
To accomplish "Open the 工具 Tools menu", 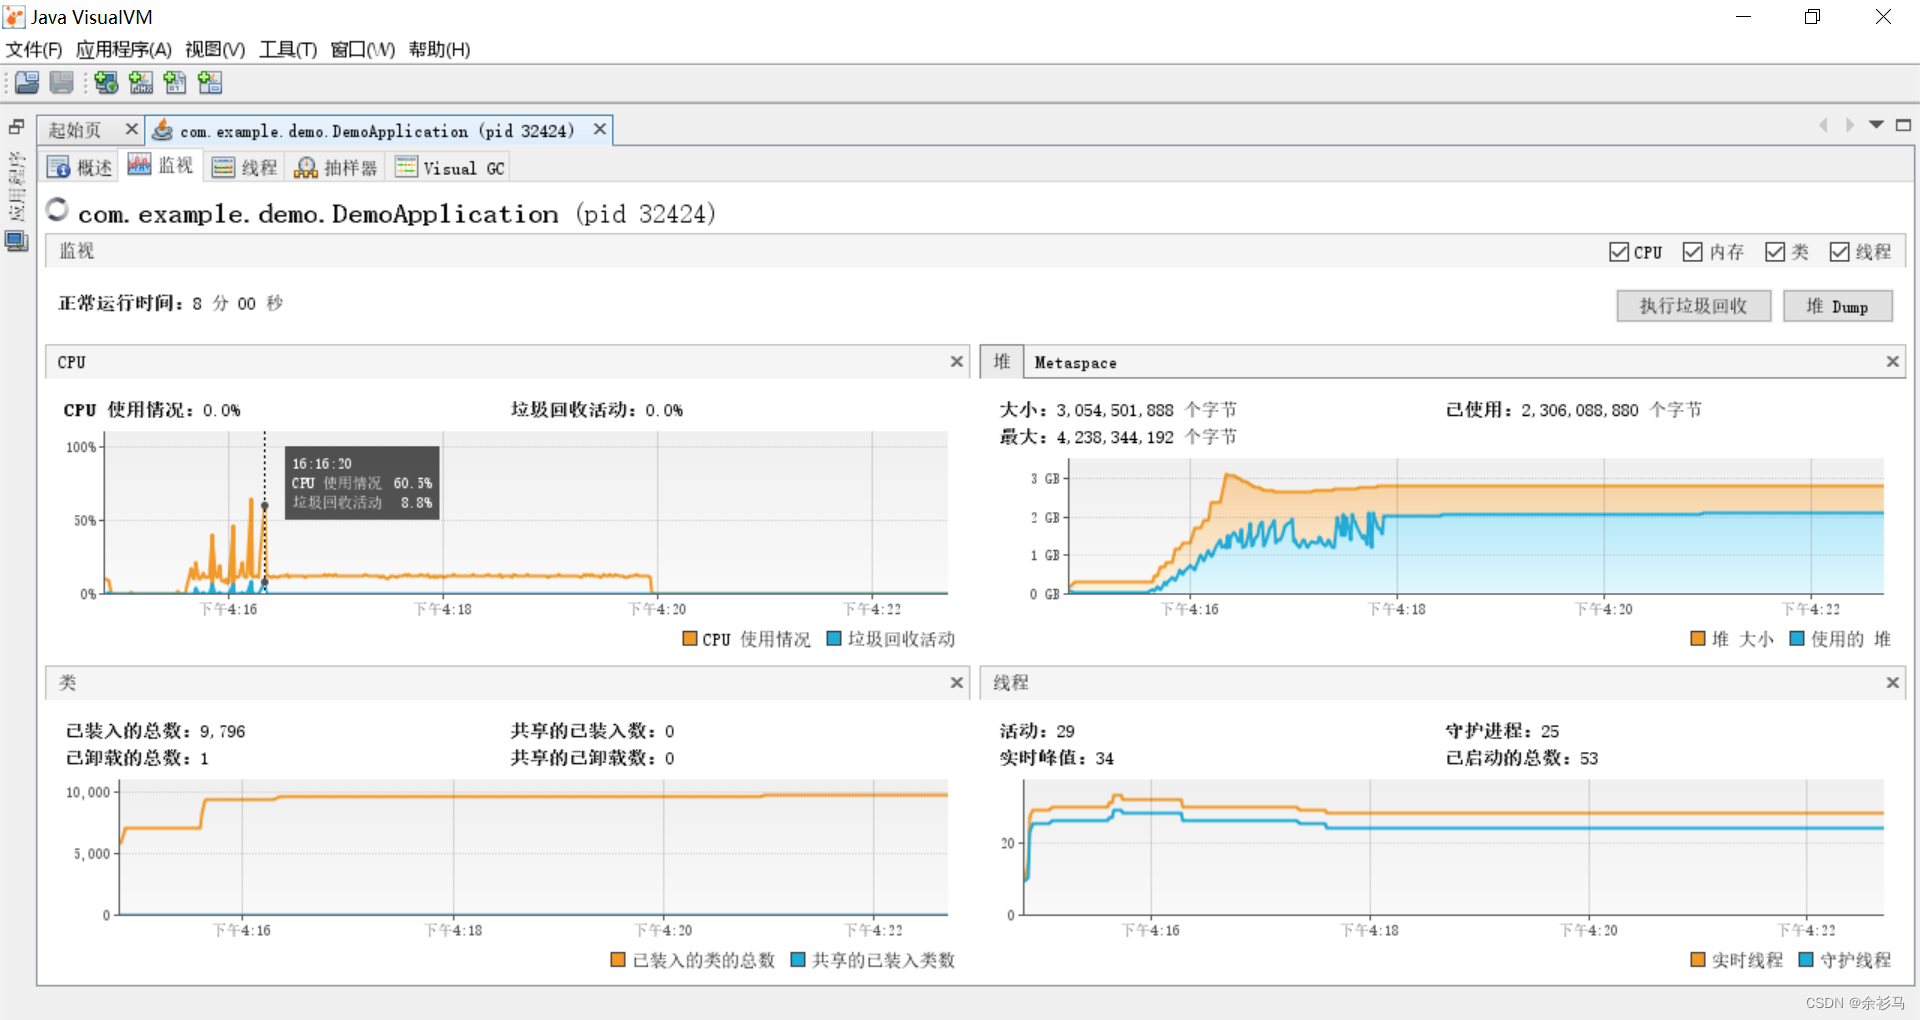I will (287, 49).
